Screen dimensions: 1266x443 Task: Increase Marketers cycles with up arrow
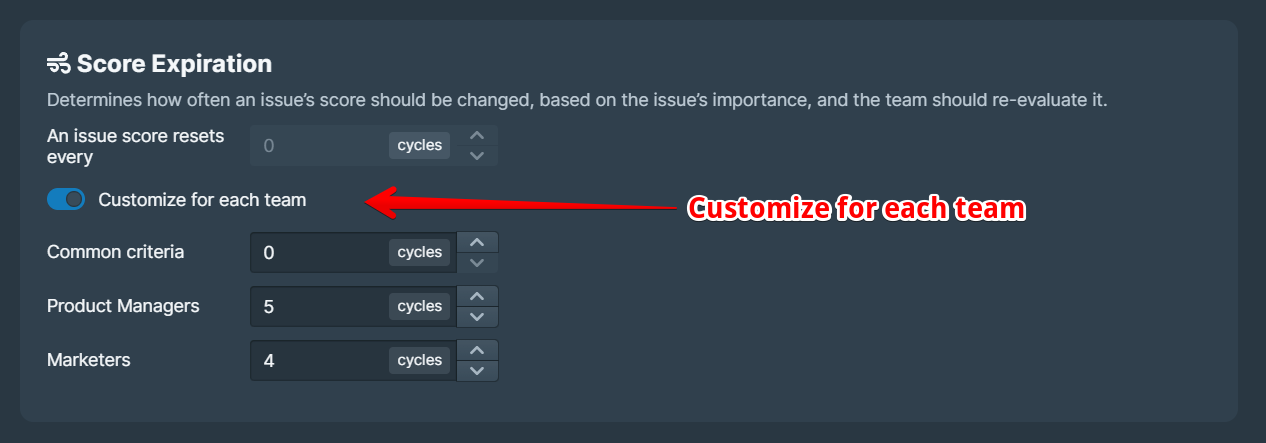click(x=477, y=350)
